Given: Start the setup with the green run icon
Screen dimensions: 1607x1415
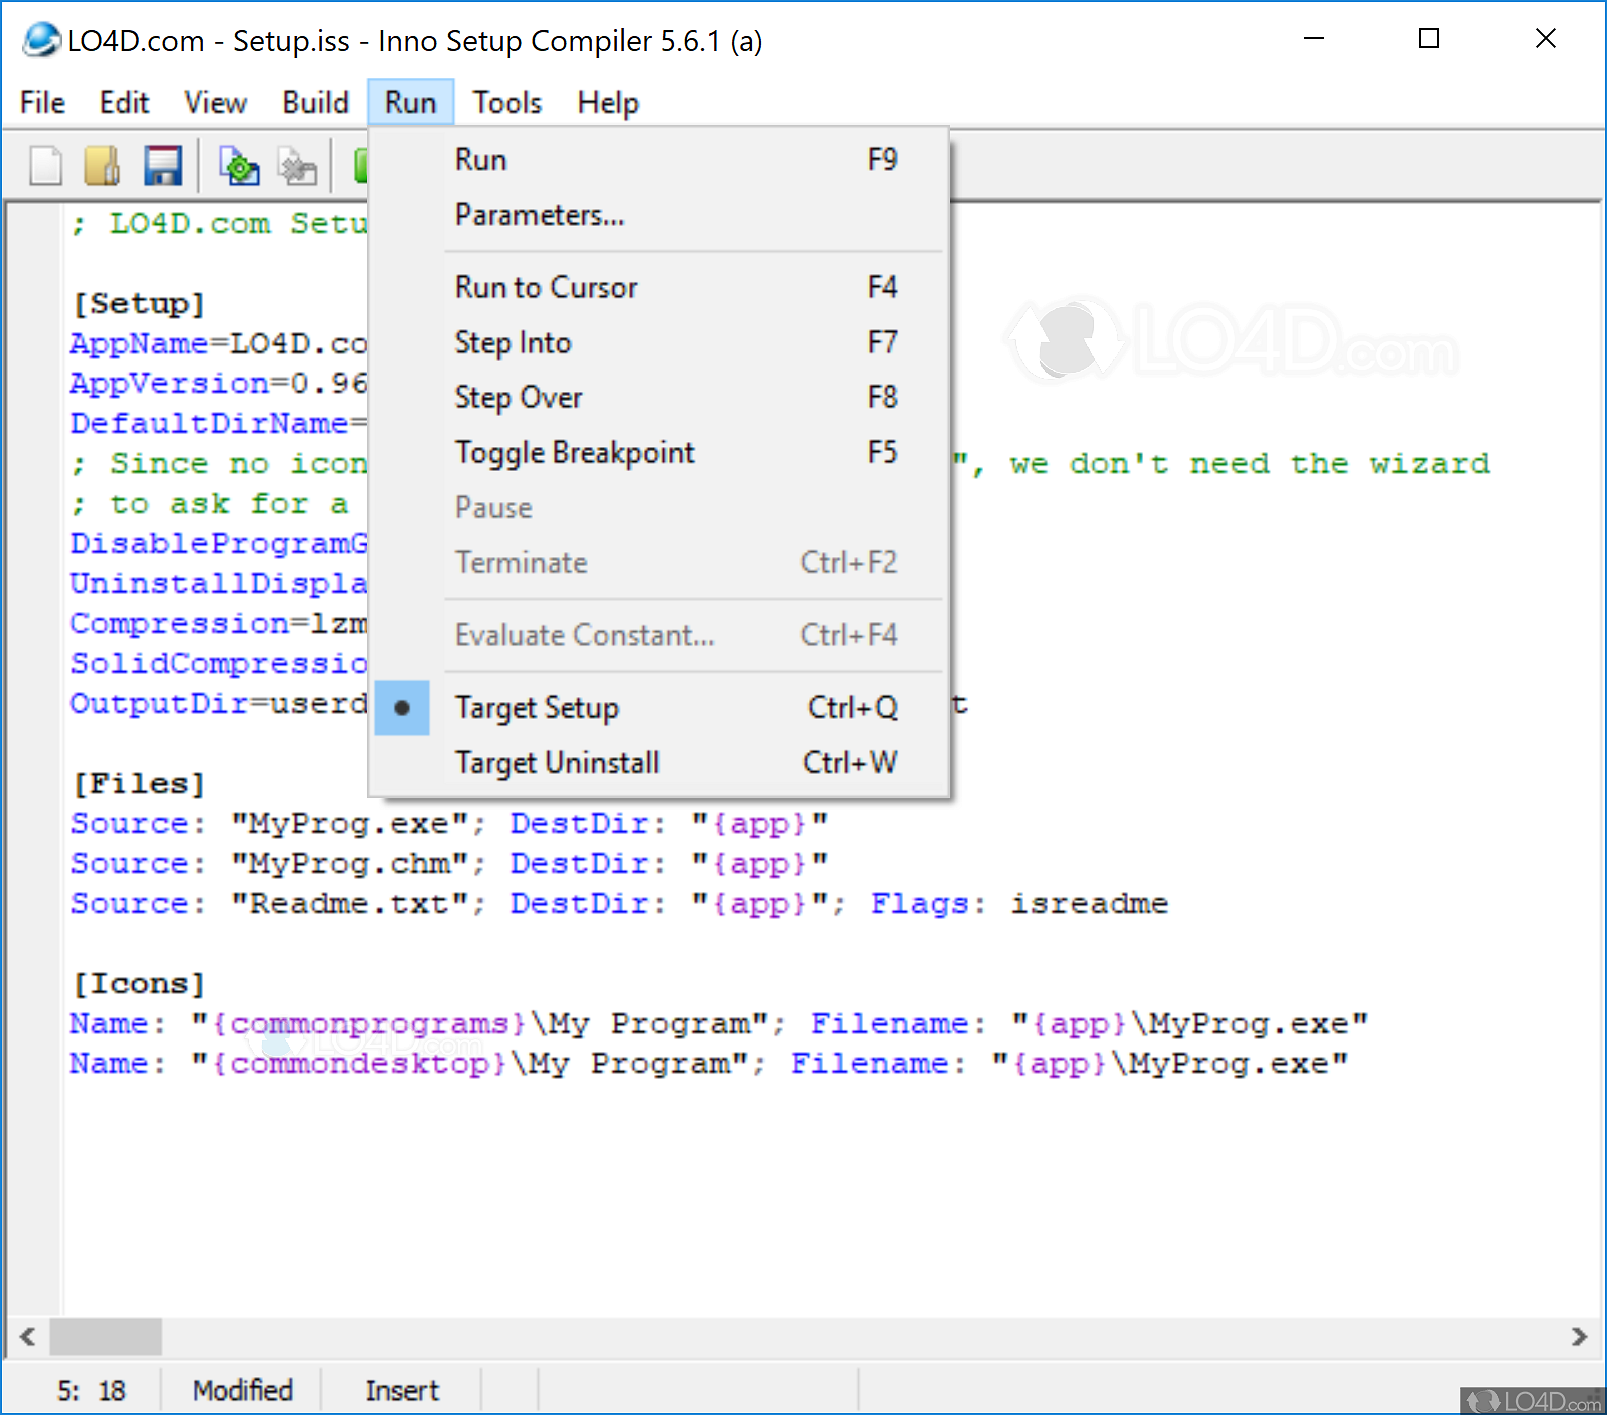Looking at the screenshot, I should point(363,165).
